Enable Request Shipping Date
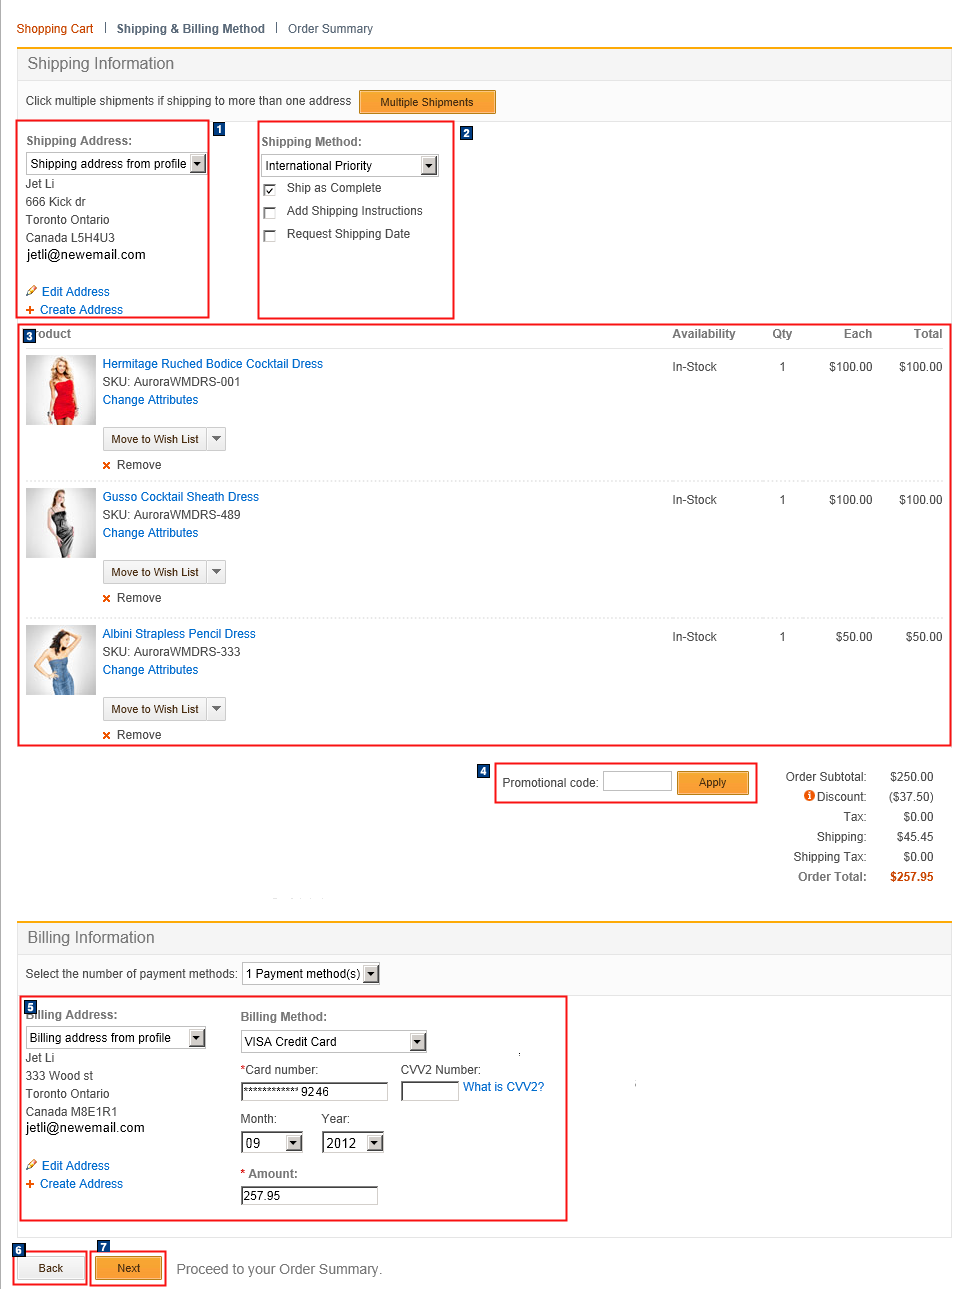The height and width of the screenshot is (1289, 962). 270,234
